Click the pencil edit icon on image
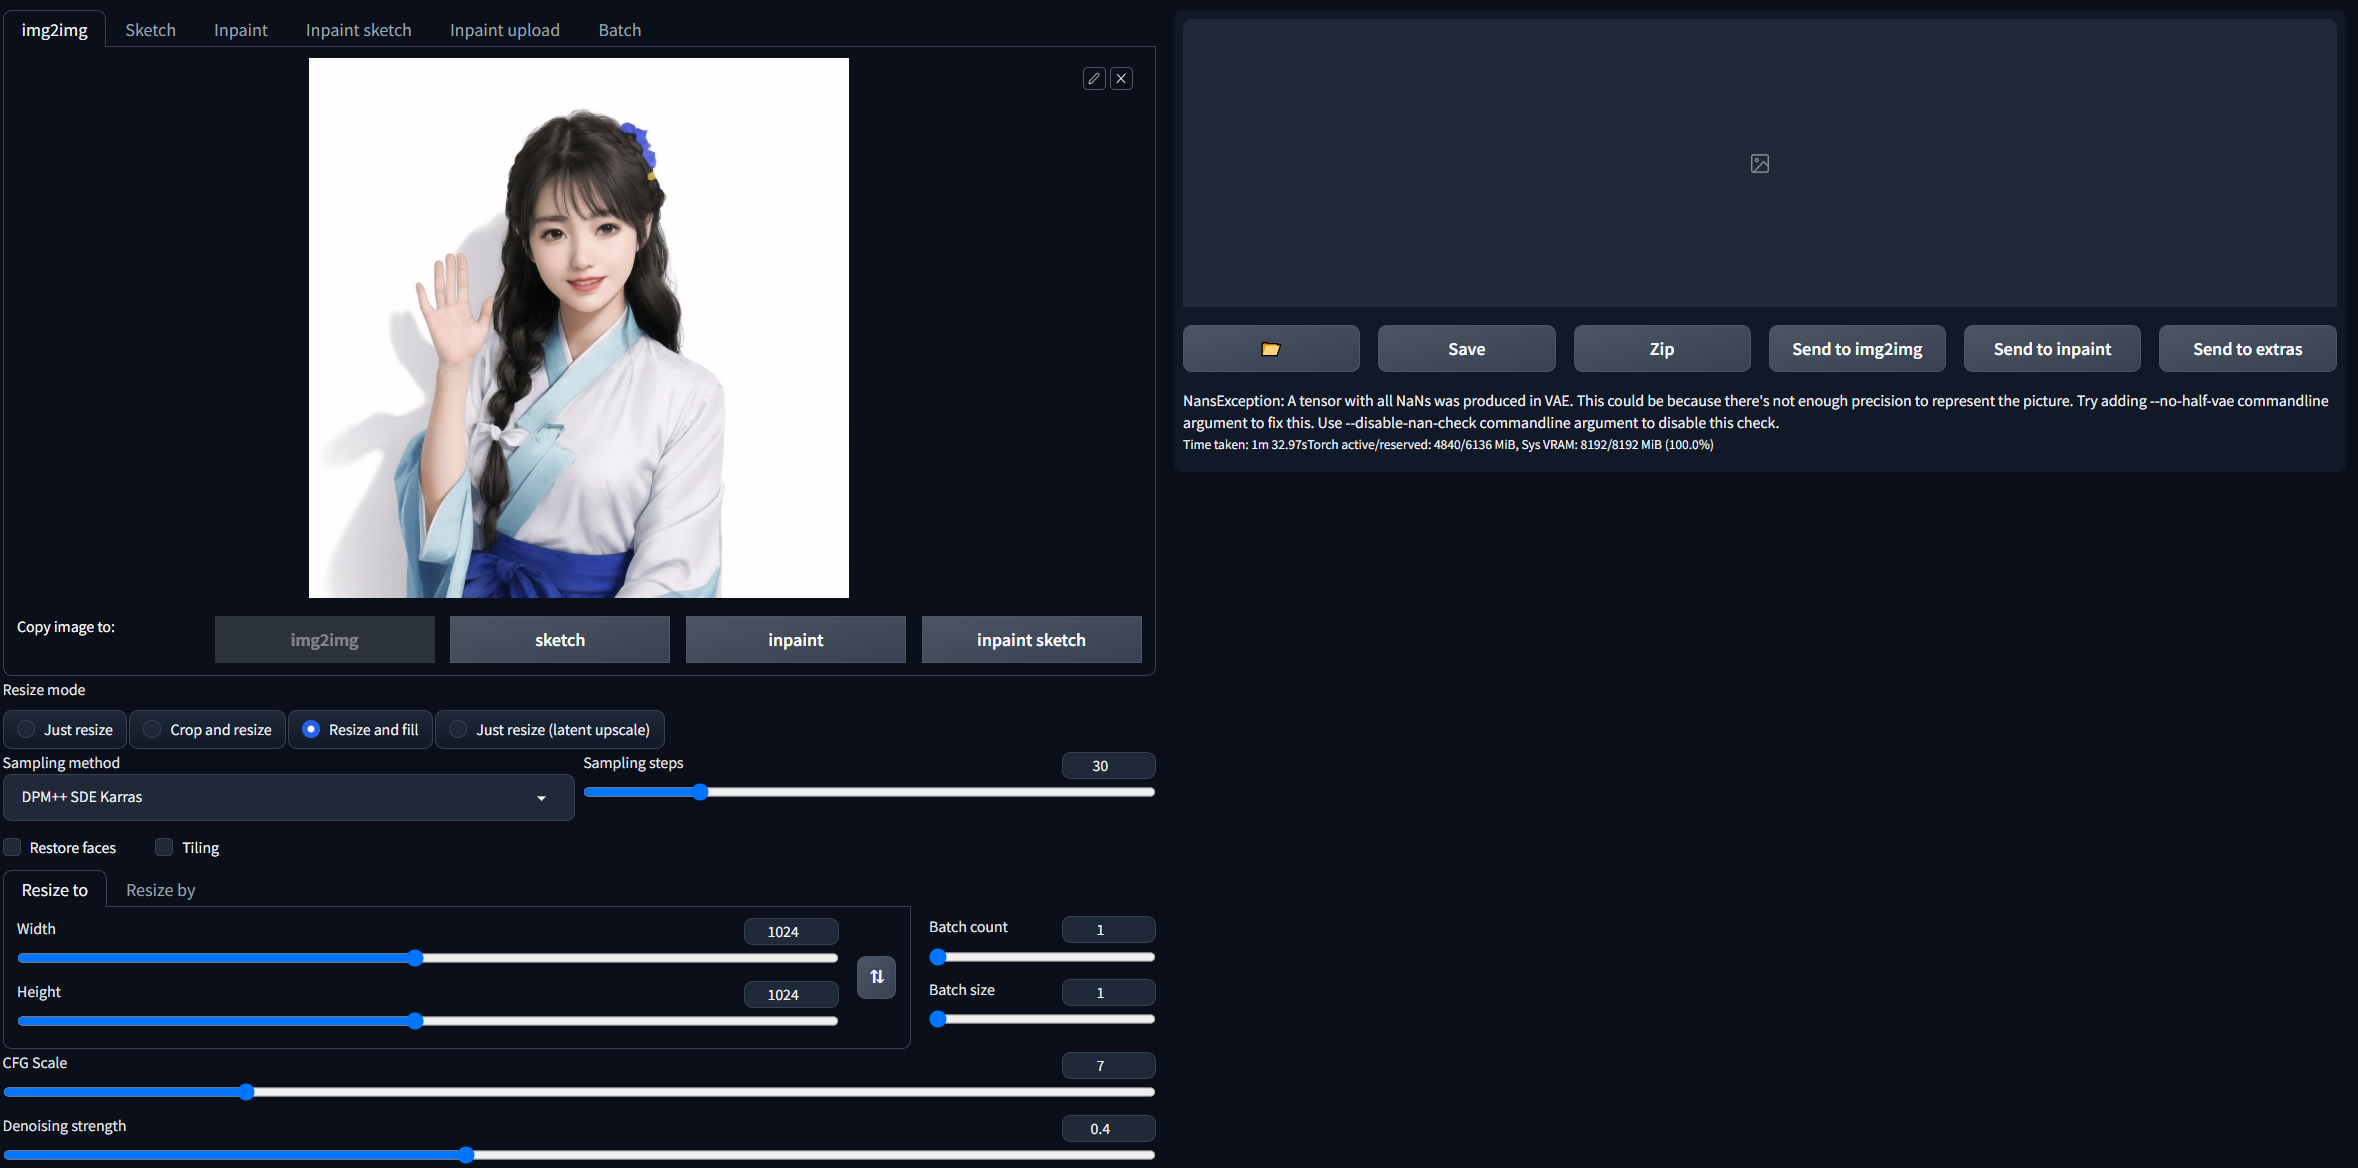2358x1168 pixels. (x=1094, y=79)
